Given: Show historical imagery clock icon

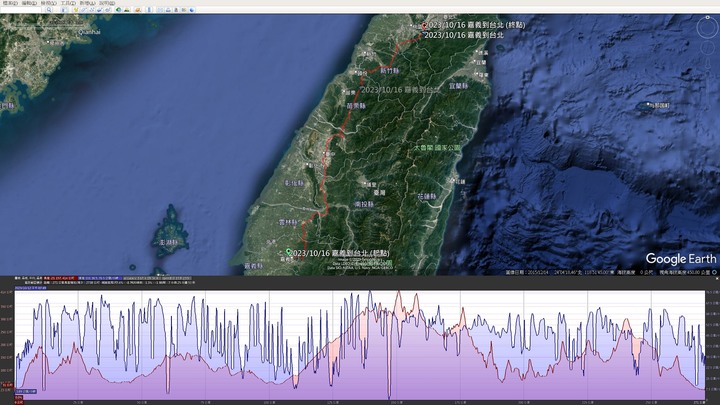Looking at the screenshot, I should [118, 10].
